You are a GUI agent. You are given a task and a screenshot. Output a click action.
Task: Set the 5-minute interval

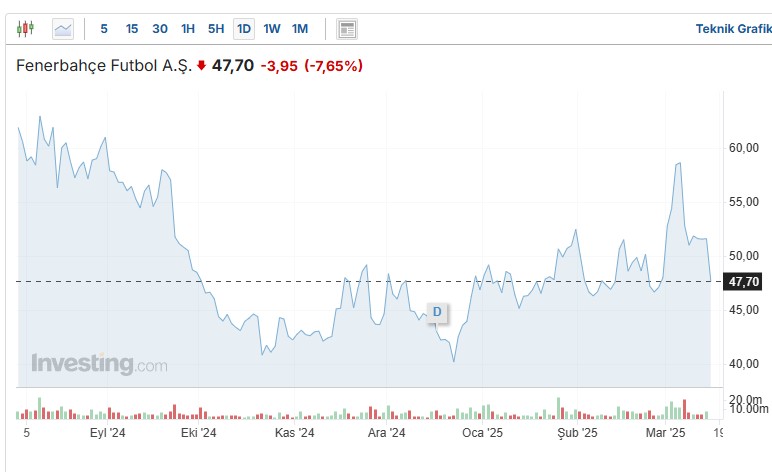click(104, 29)
